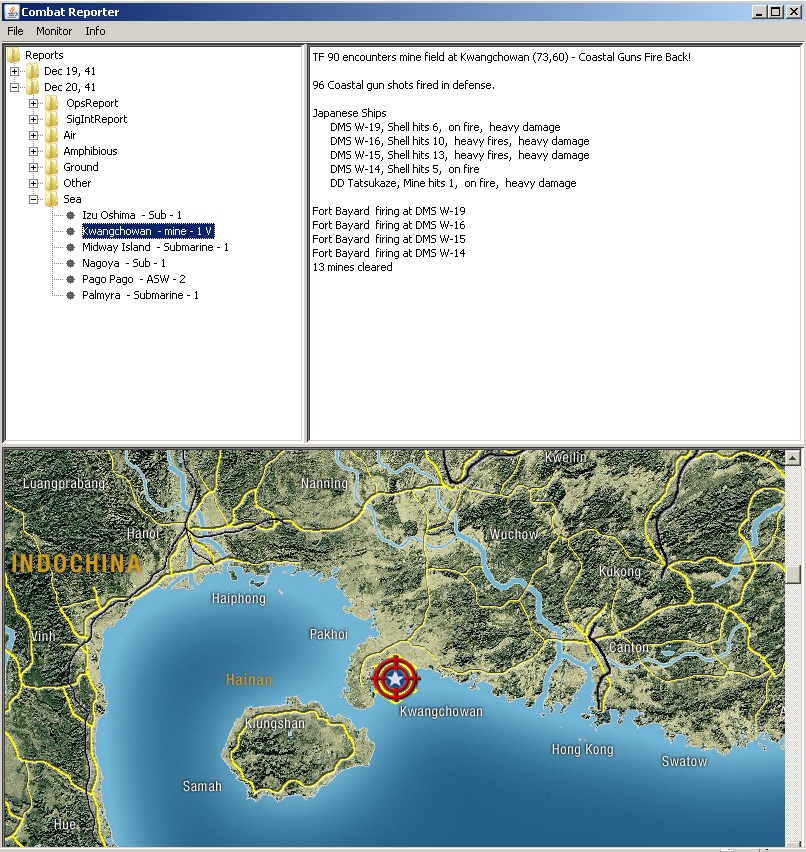The width and height of the screenshot is (806, 852).
Task: Click the Ground folder icon
Action: pos(52,167)
